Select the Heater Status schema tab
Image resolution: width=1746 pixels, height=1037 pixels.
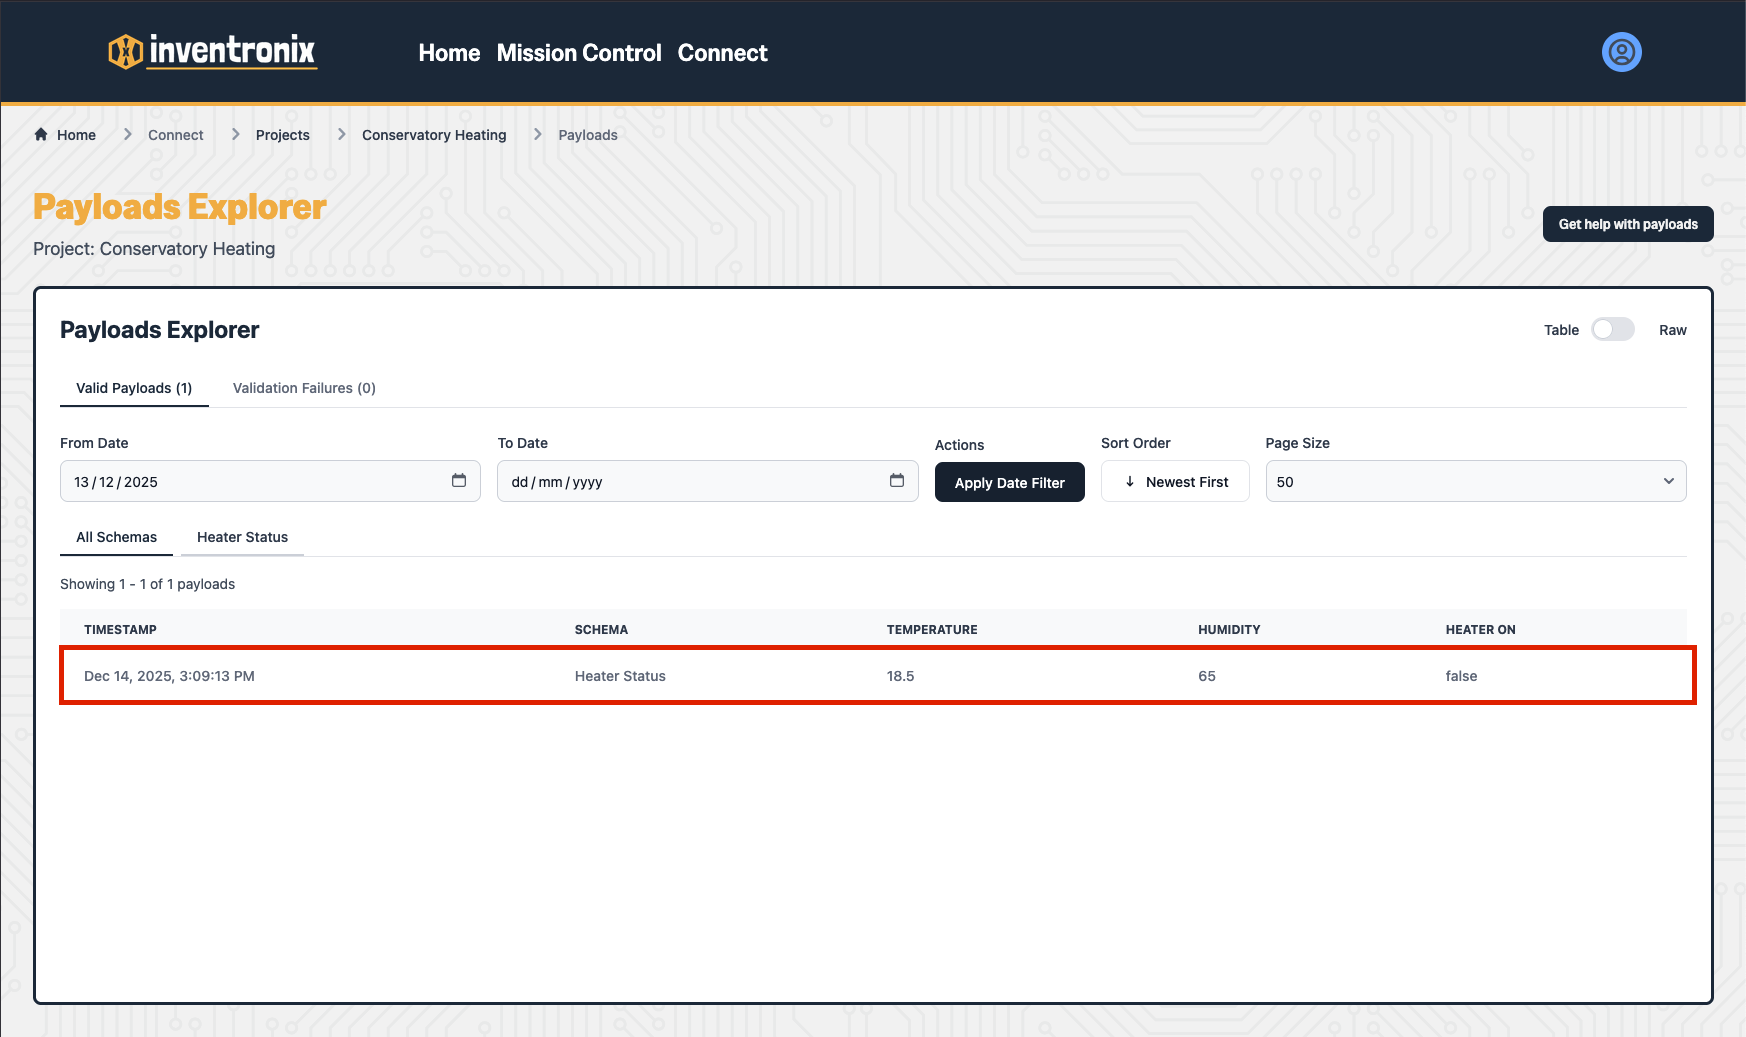click(242, 537)
